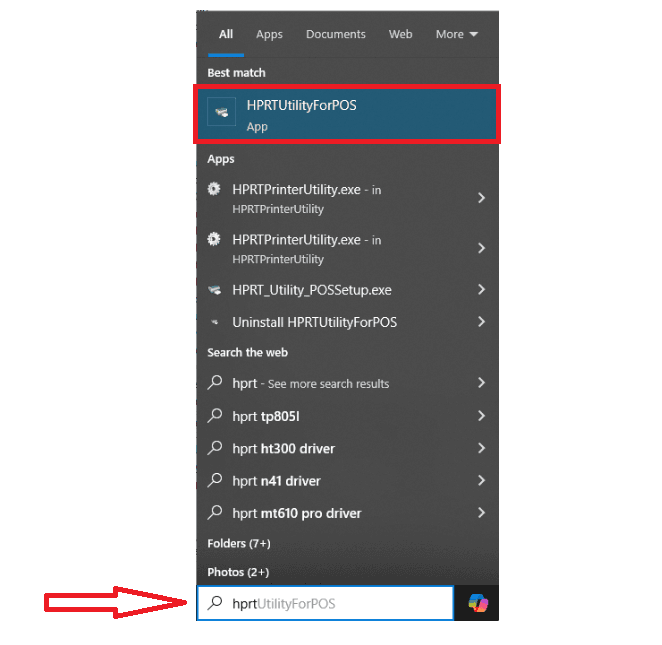The image size is (662, 645).
Task: Click the Uninstall HPRTUtilityForPOS icon
Action: coord(214,323)
